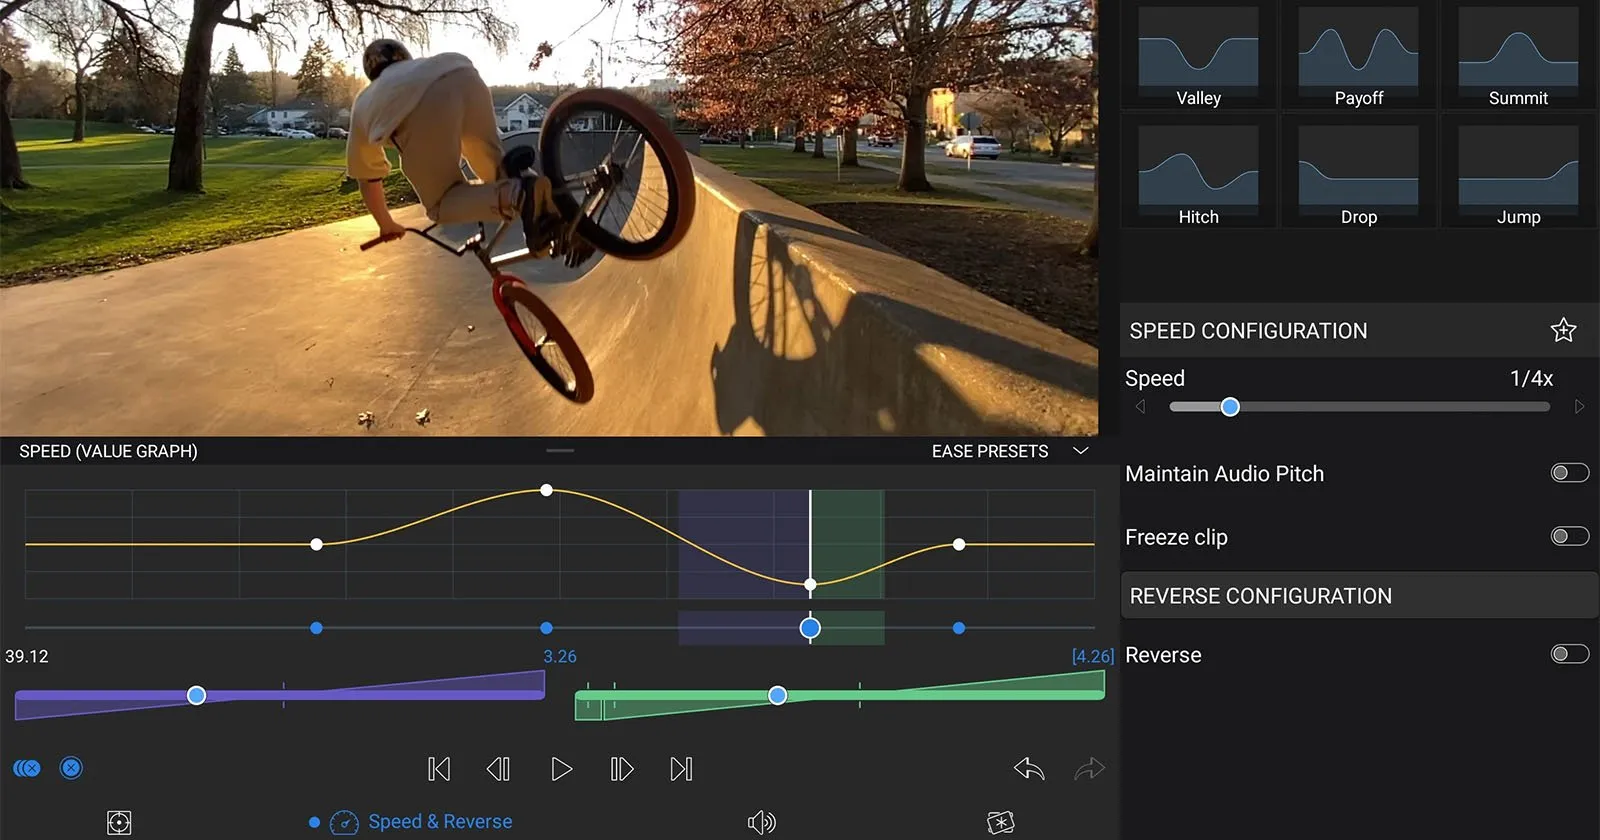Undo the last action
The height and width of the screenshot is (840, 1600).
(1029, 769)
